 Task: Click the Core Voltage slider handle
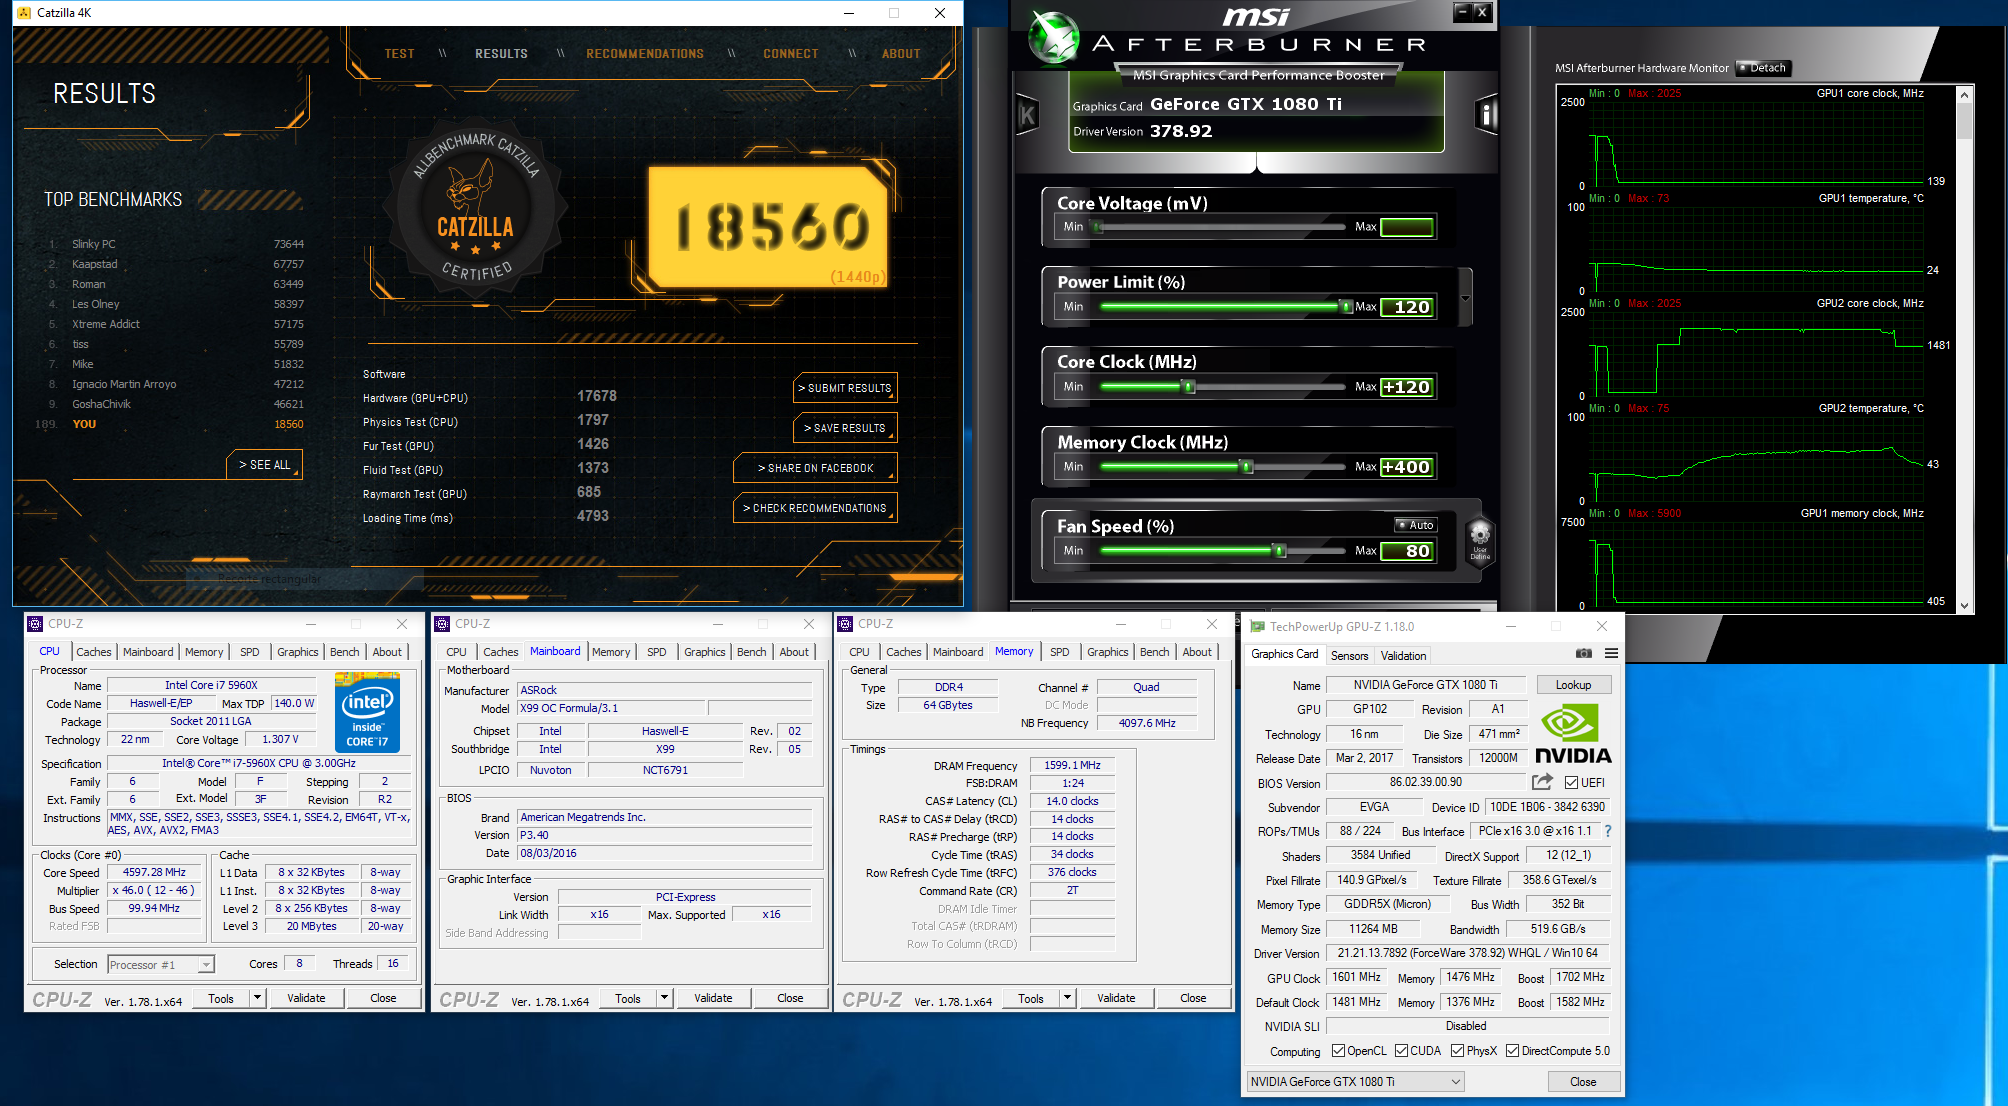tap(1098, 227)
